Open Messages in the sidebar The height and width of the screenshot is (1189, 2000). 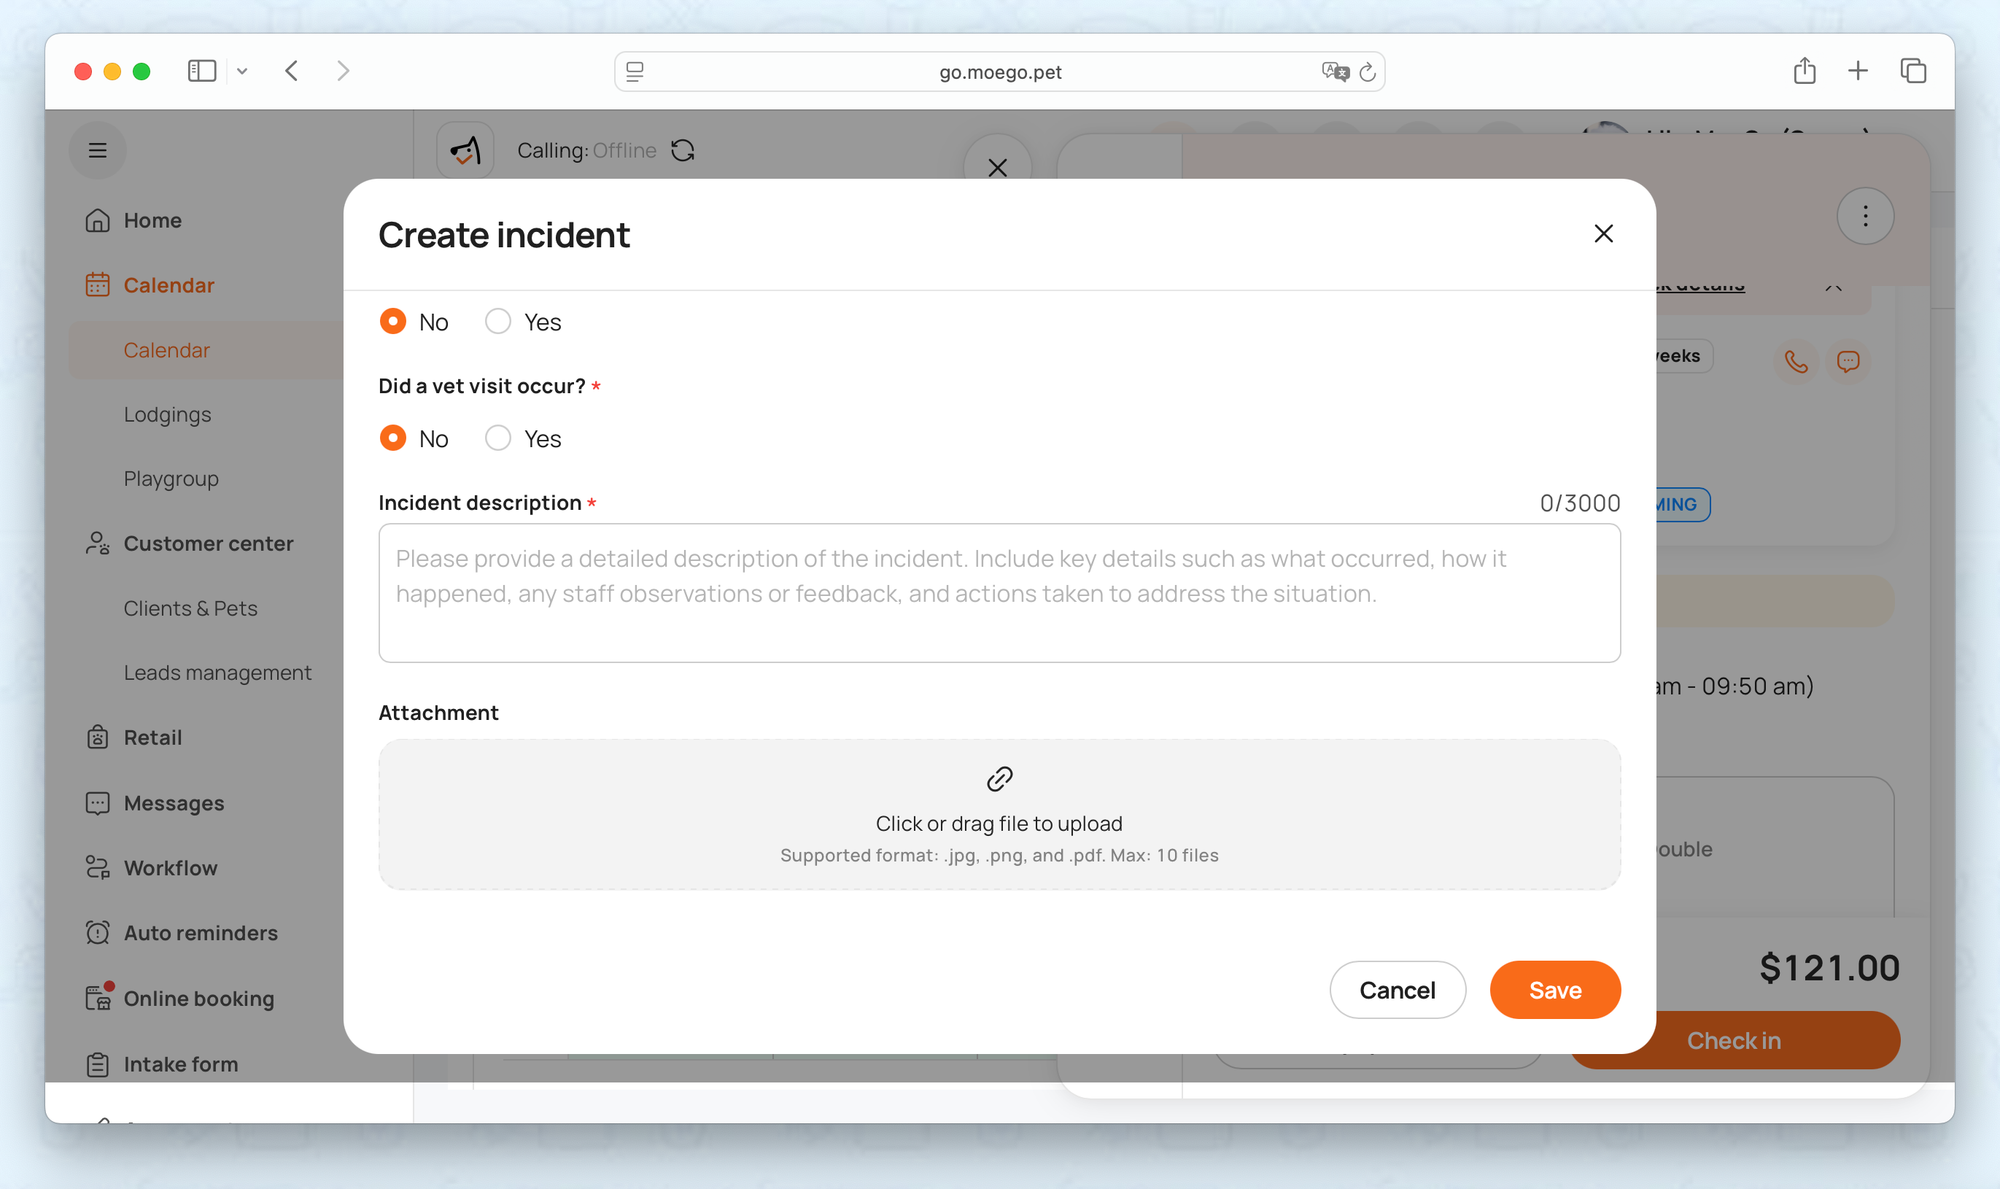click(x=173, y=803)
